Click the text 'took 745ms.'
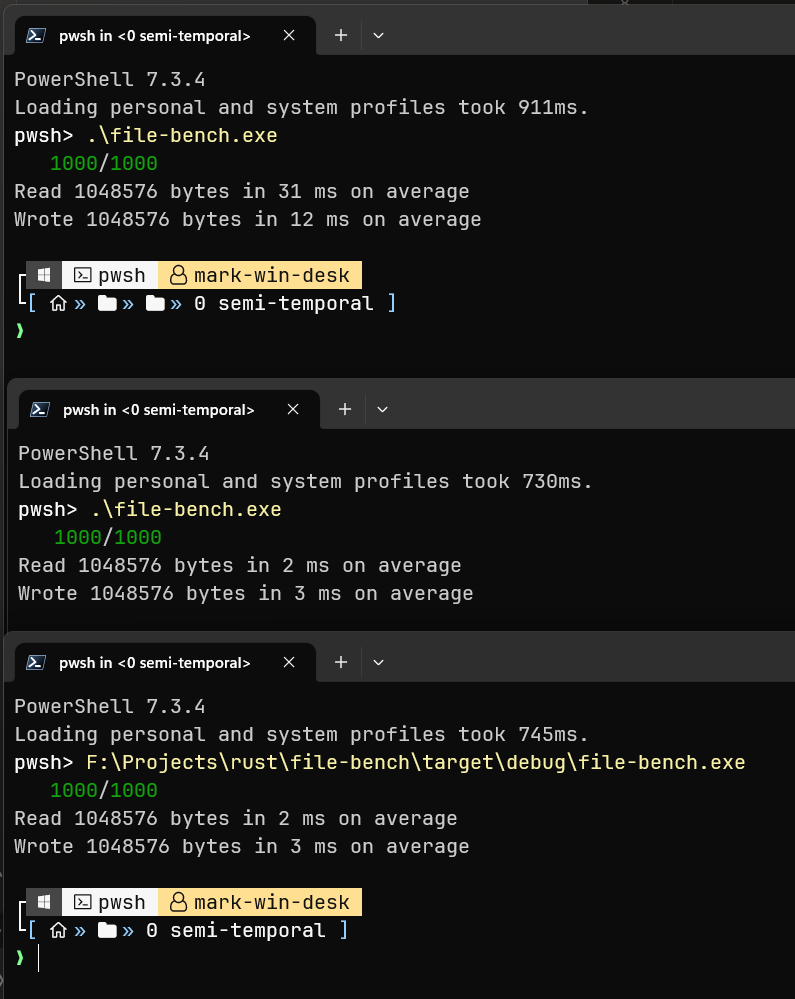The image size is (795, 999). point(523,735)
